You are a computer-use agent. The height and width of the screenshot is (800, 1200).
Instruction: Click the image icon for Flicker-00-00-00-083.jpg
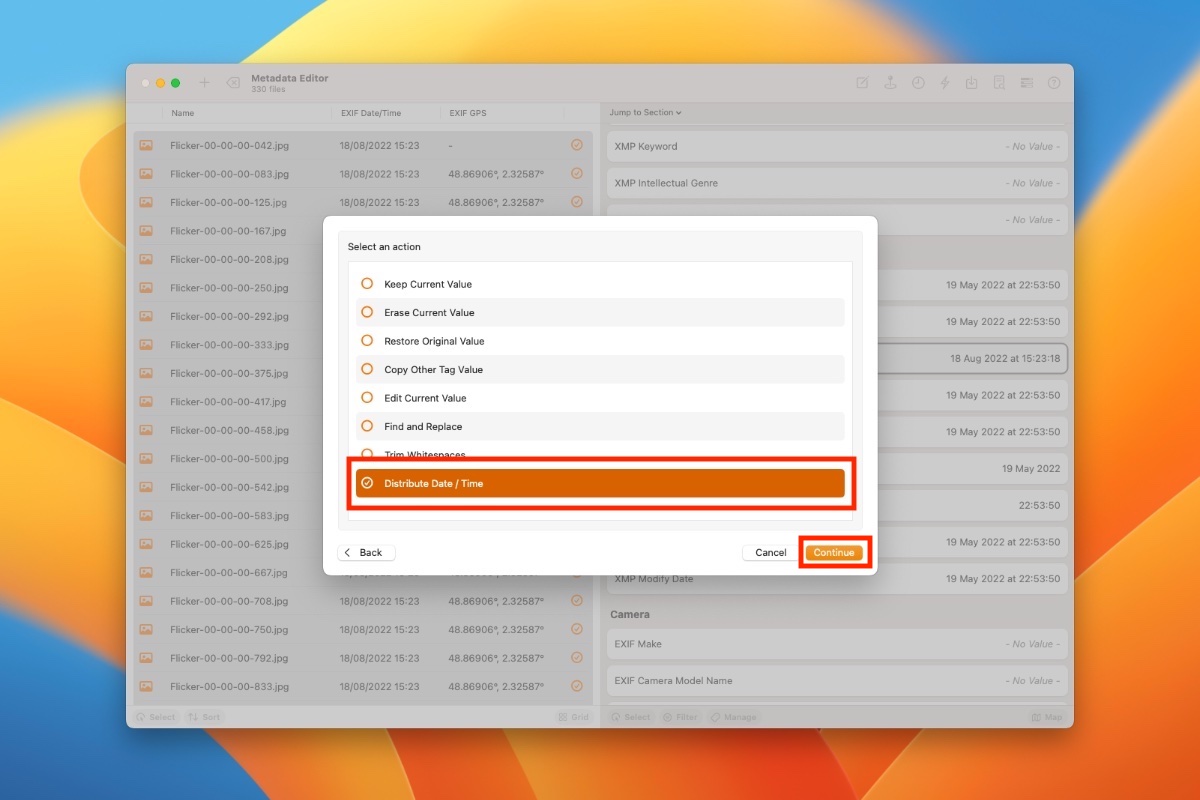point(146,174)
